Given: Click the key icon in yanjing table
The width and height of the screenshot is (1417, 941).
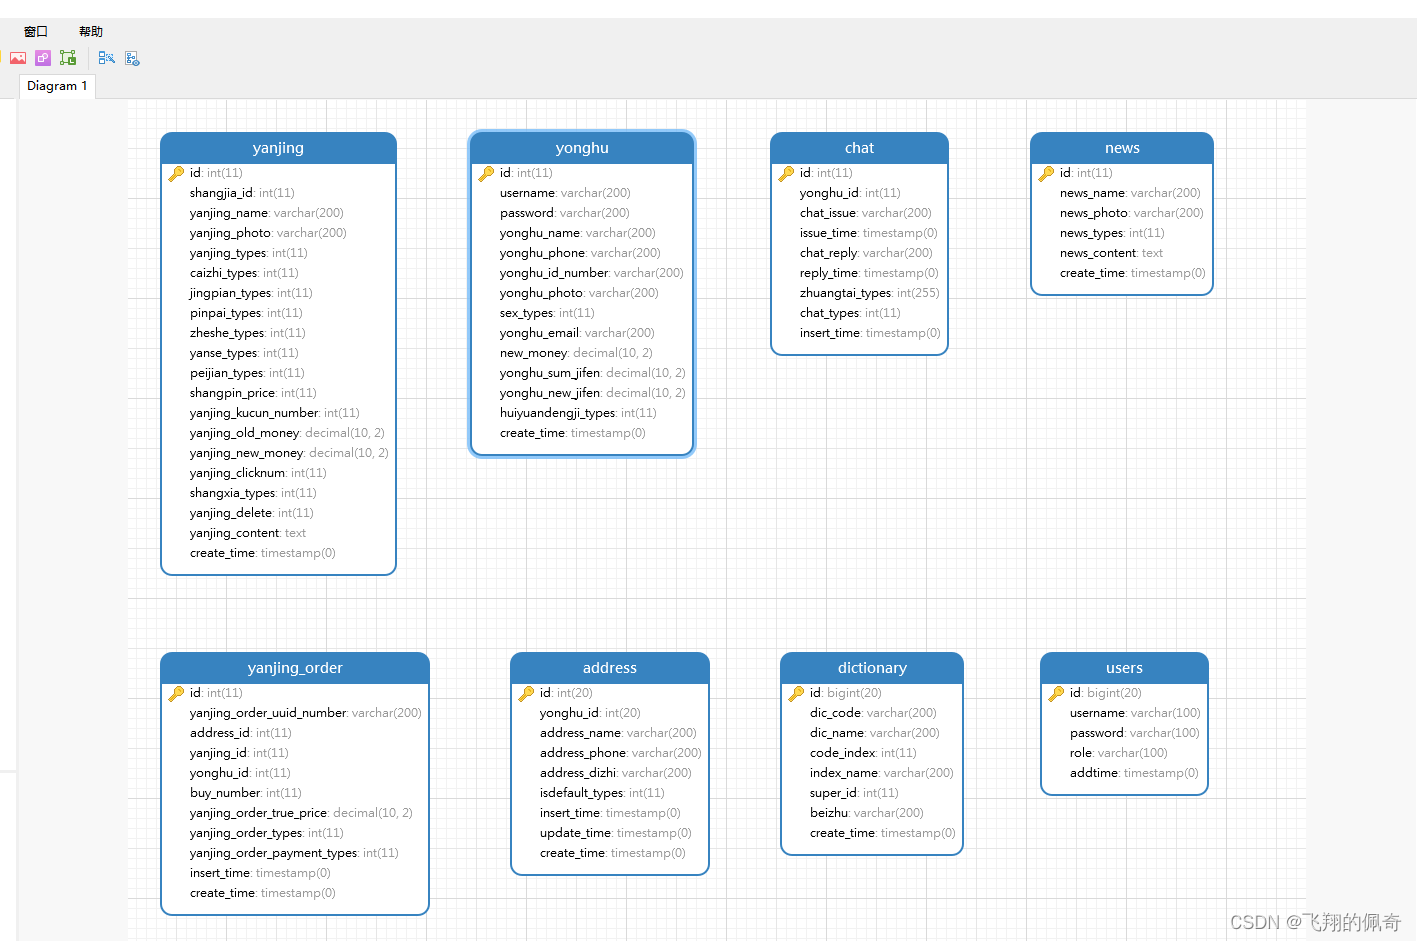Looking at the screenshot, I should point(176,173).
